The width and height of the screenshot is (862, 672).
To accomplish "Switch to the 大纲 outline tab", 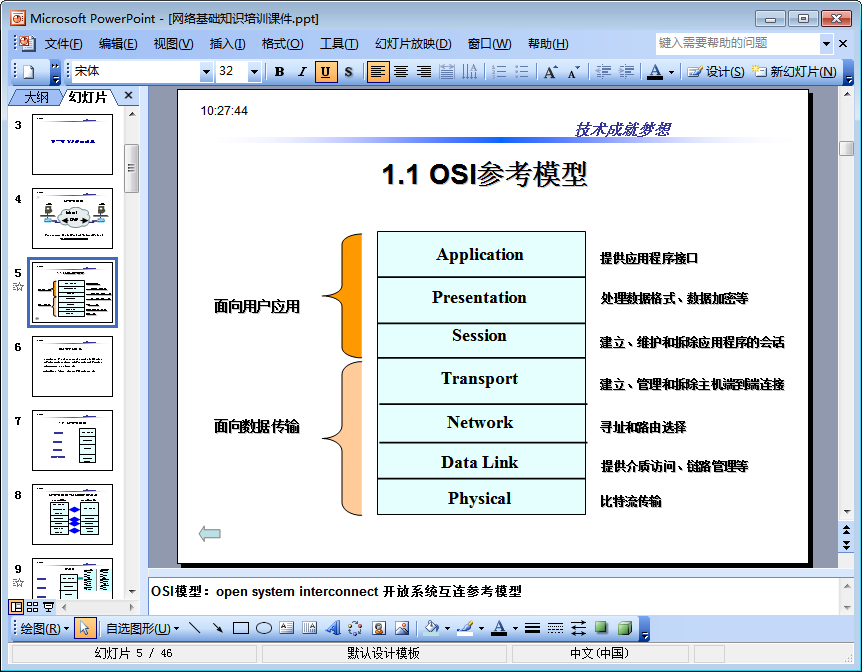I will point(36,97).
